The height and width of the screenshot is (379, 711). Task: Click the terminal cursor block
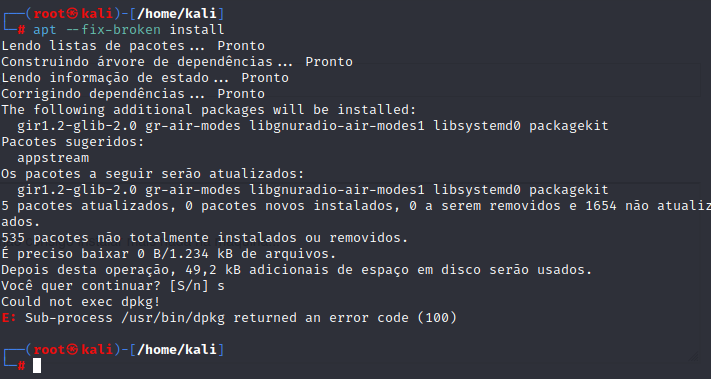tap(37, 365)
